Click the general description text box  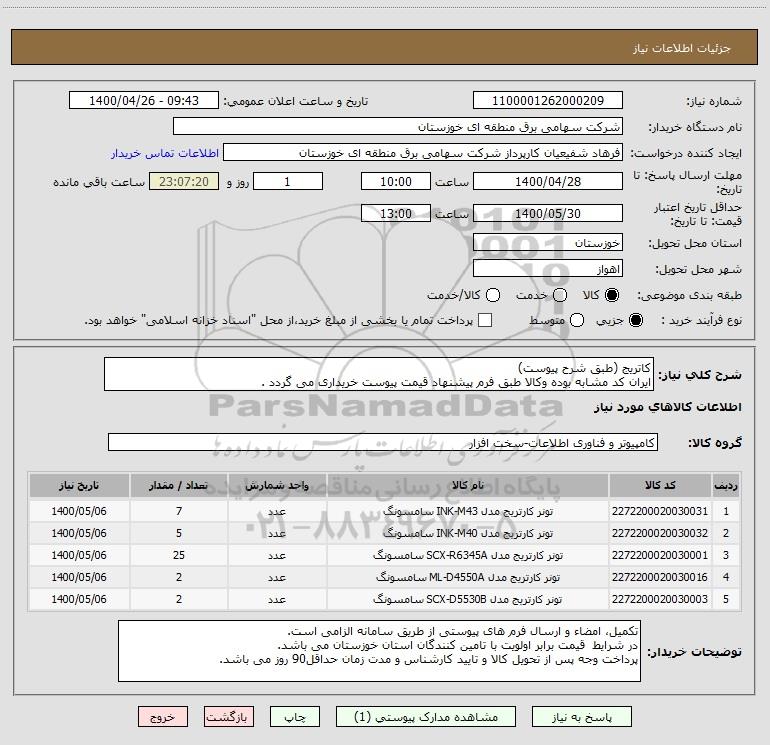[x=379, y=374]
